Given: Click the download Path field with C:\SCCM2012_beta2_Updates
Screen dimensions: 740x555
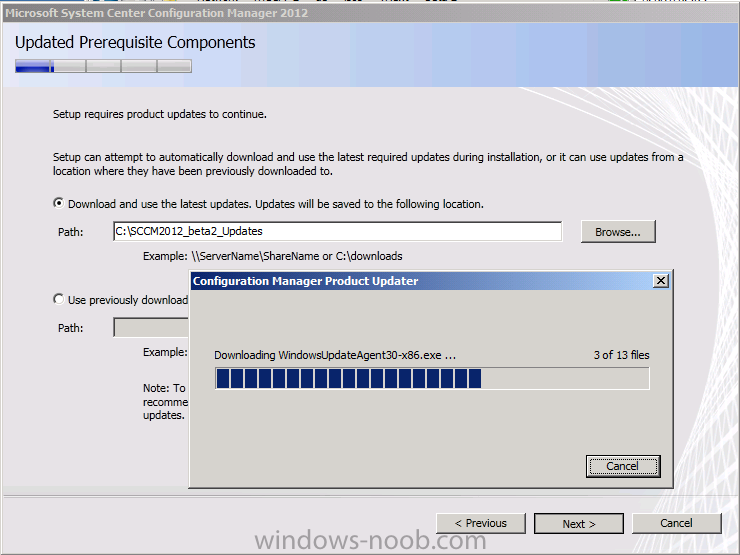Looking at the screenshot, I should coord(337,231).
